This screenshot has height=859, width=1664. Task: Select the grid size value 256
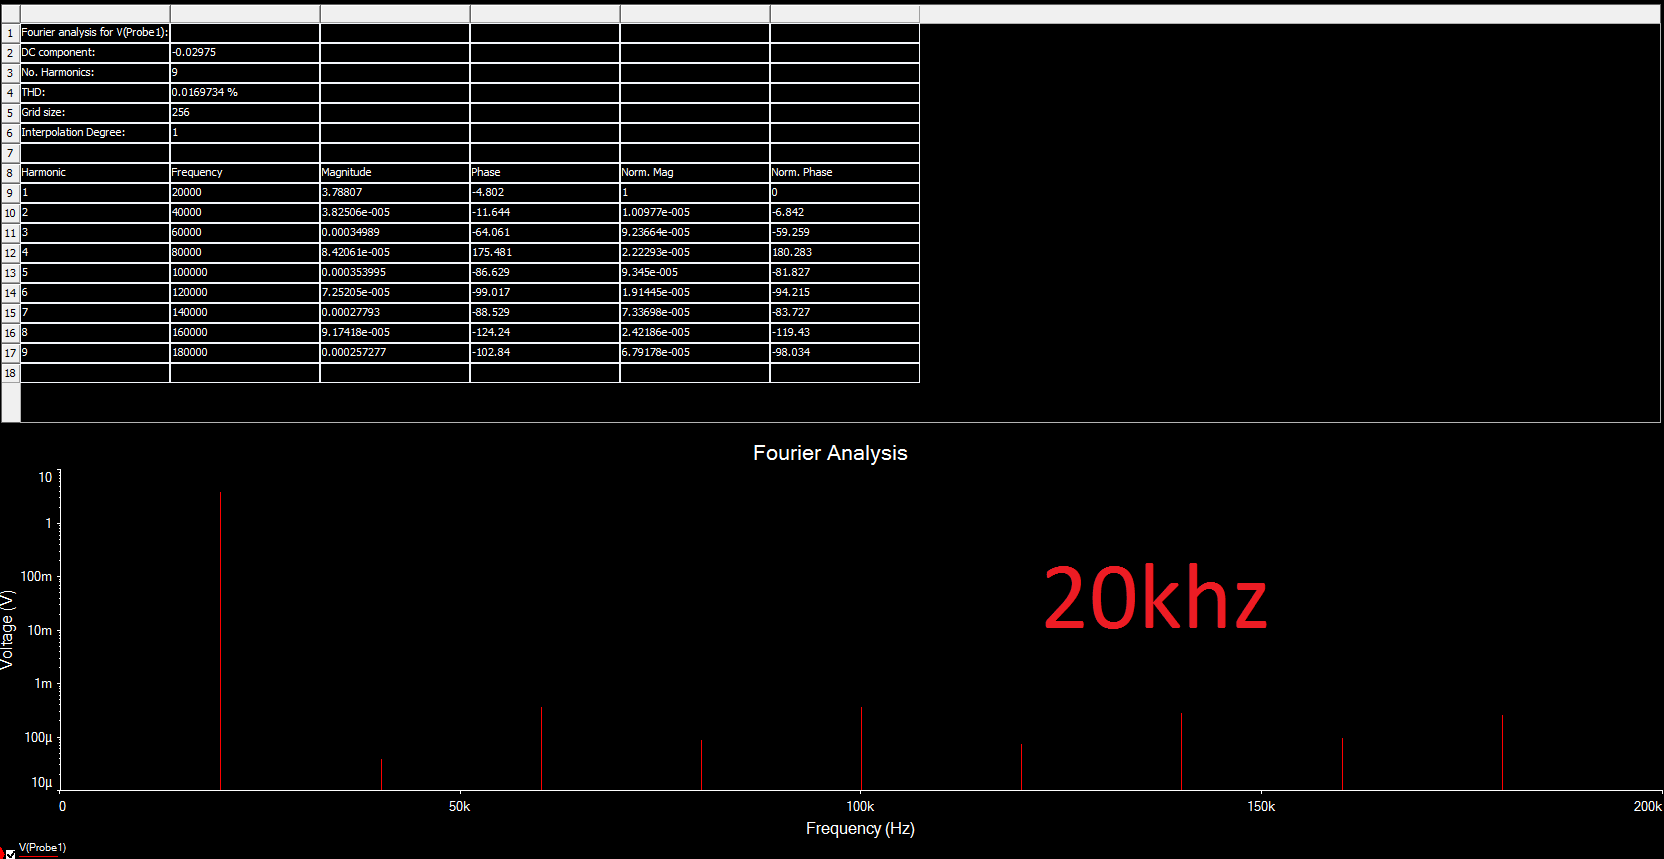coord(245,113)
